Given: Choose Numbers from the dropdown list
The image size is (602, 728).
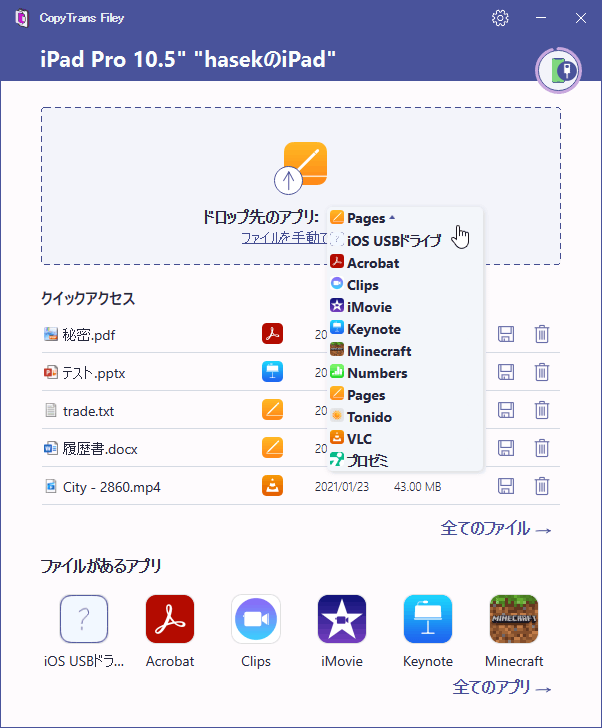Looking at the screenshot, I should tap(369, 373).
